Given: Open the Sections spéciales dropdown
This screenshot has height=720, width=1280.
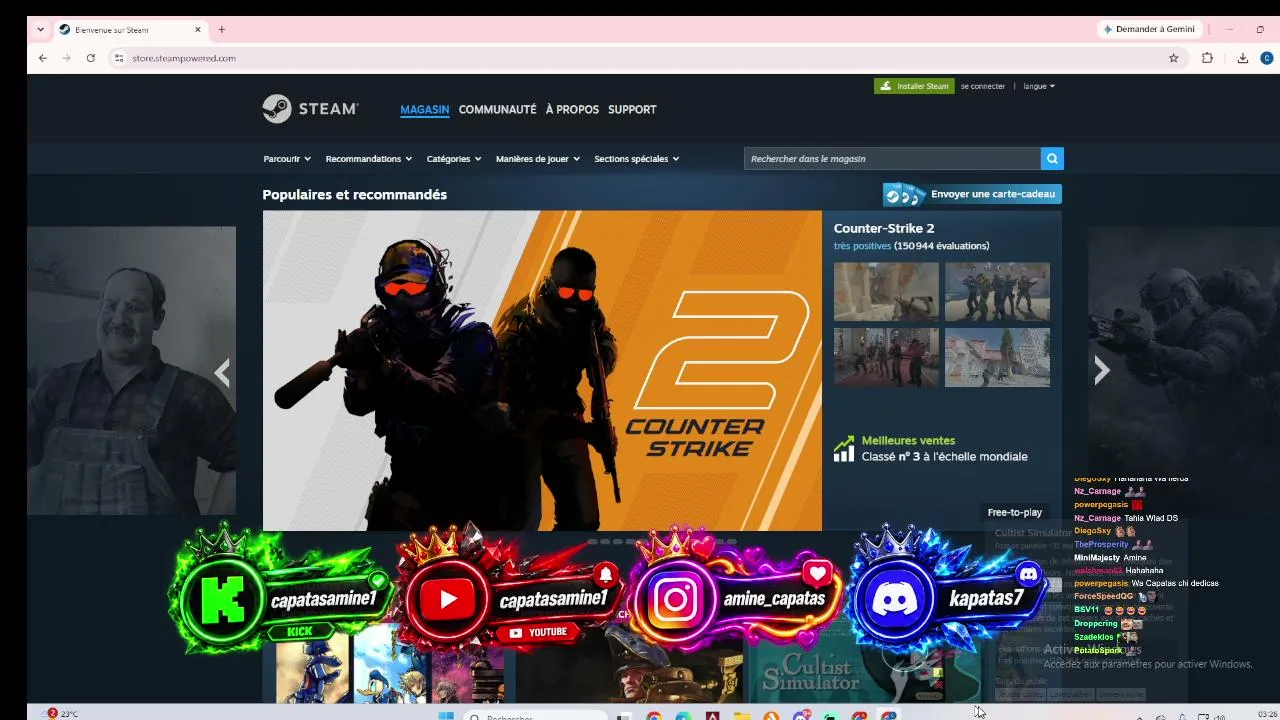Looking at the screenshot, I should coord(637,159).
